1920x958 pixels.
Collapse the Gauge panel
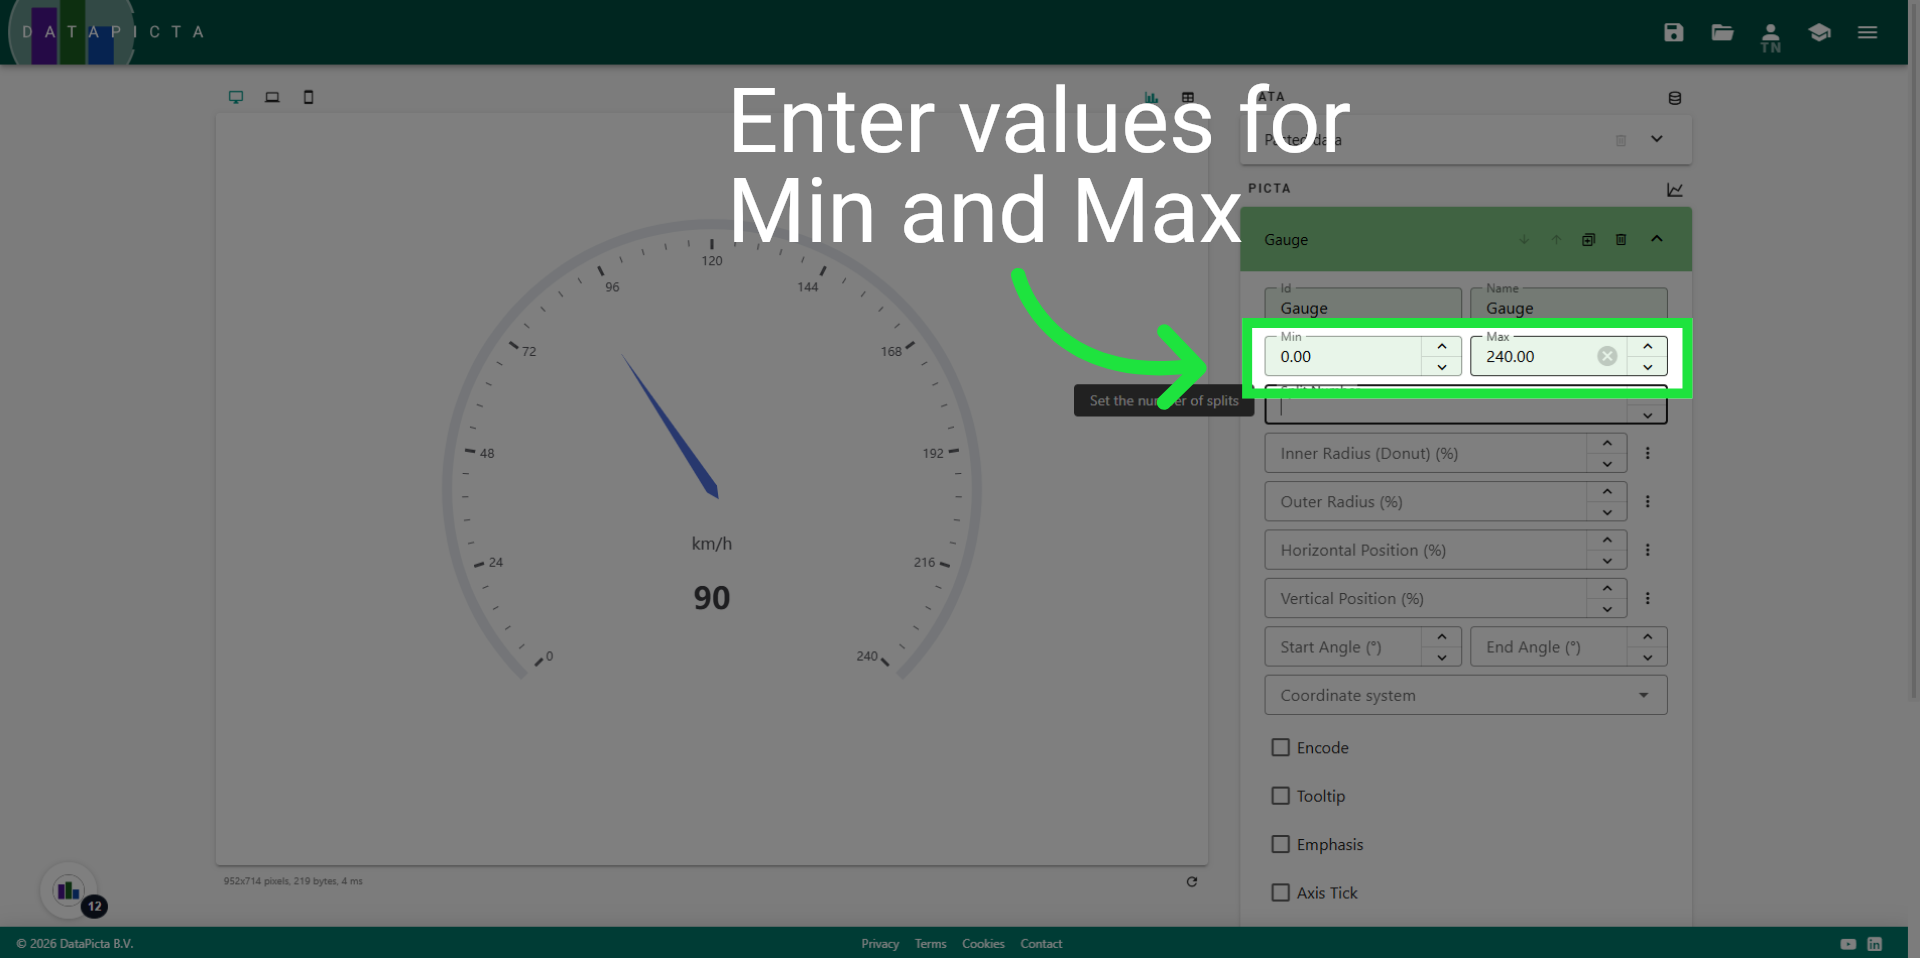[x=1657, y=239]
